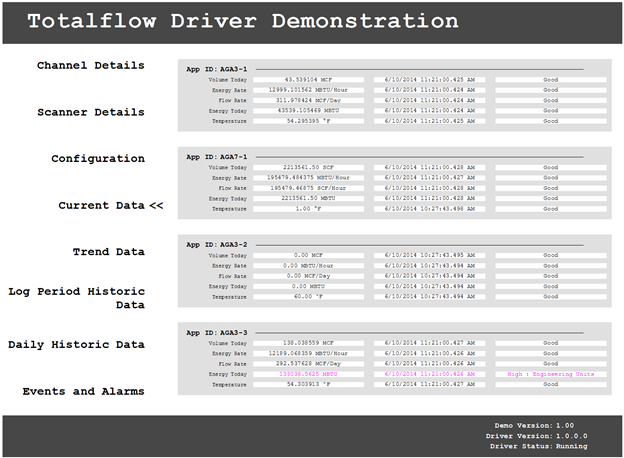
Task: Click AGA3-2 Temperature quality Good field
Action: 551,296
